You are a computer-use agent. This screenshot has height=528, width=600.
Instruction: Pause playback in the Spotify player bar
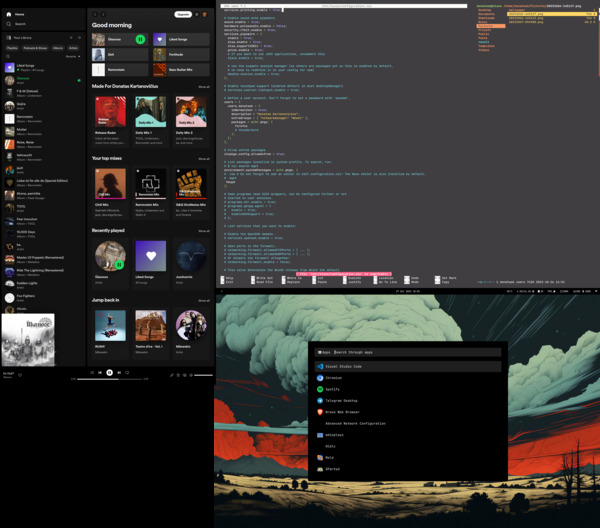pyautogui.click(x=109, y=372)
